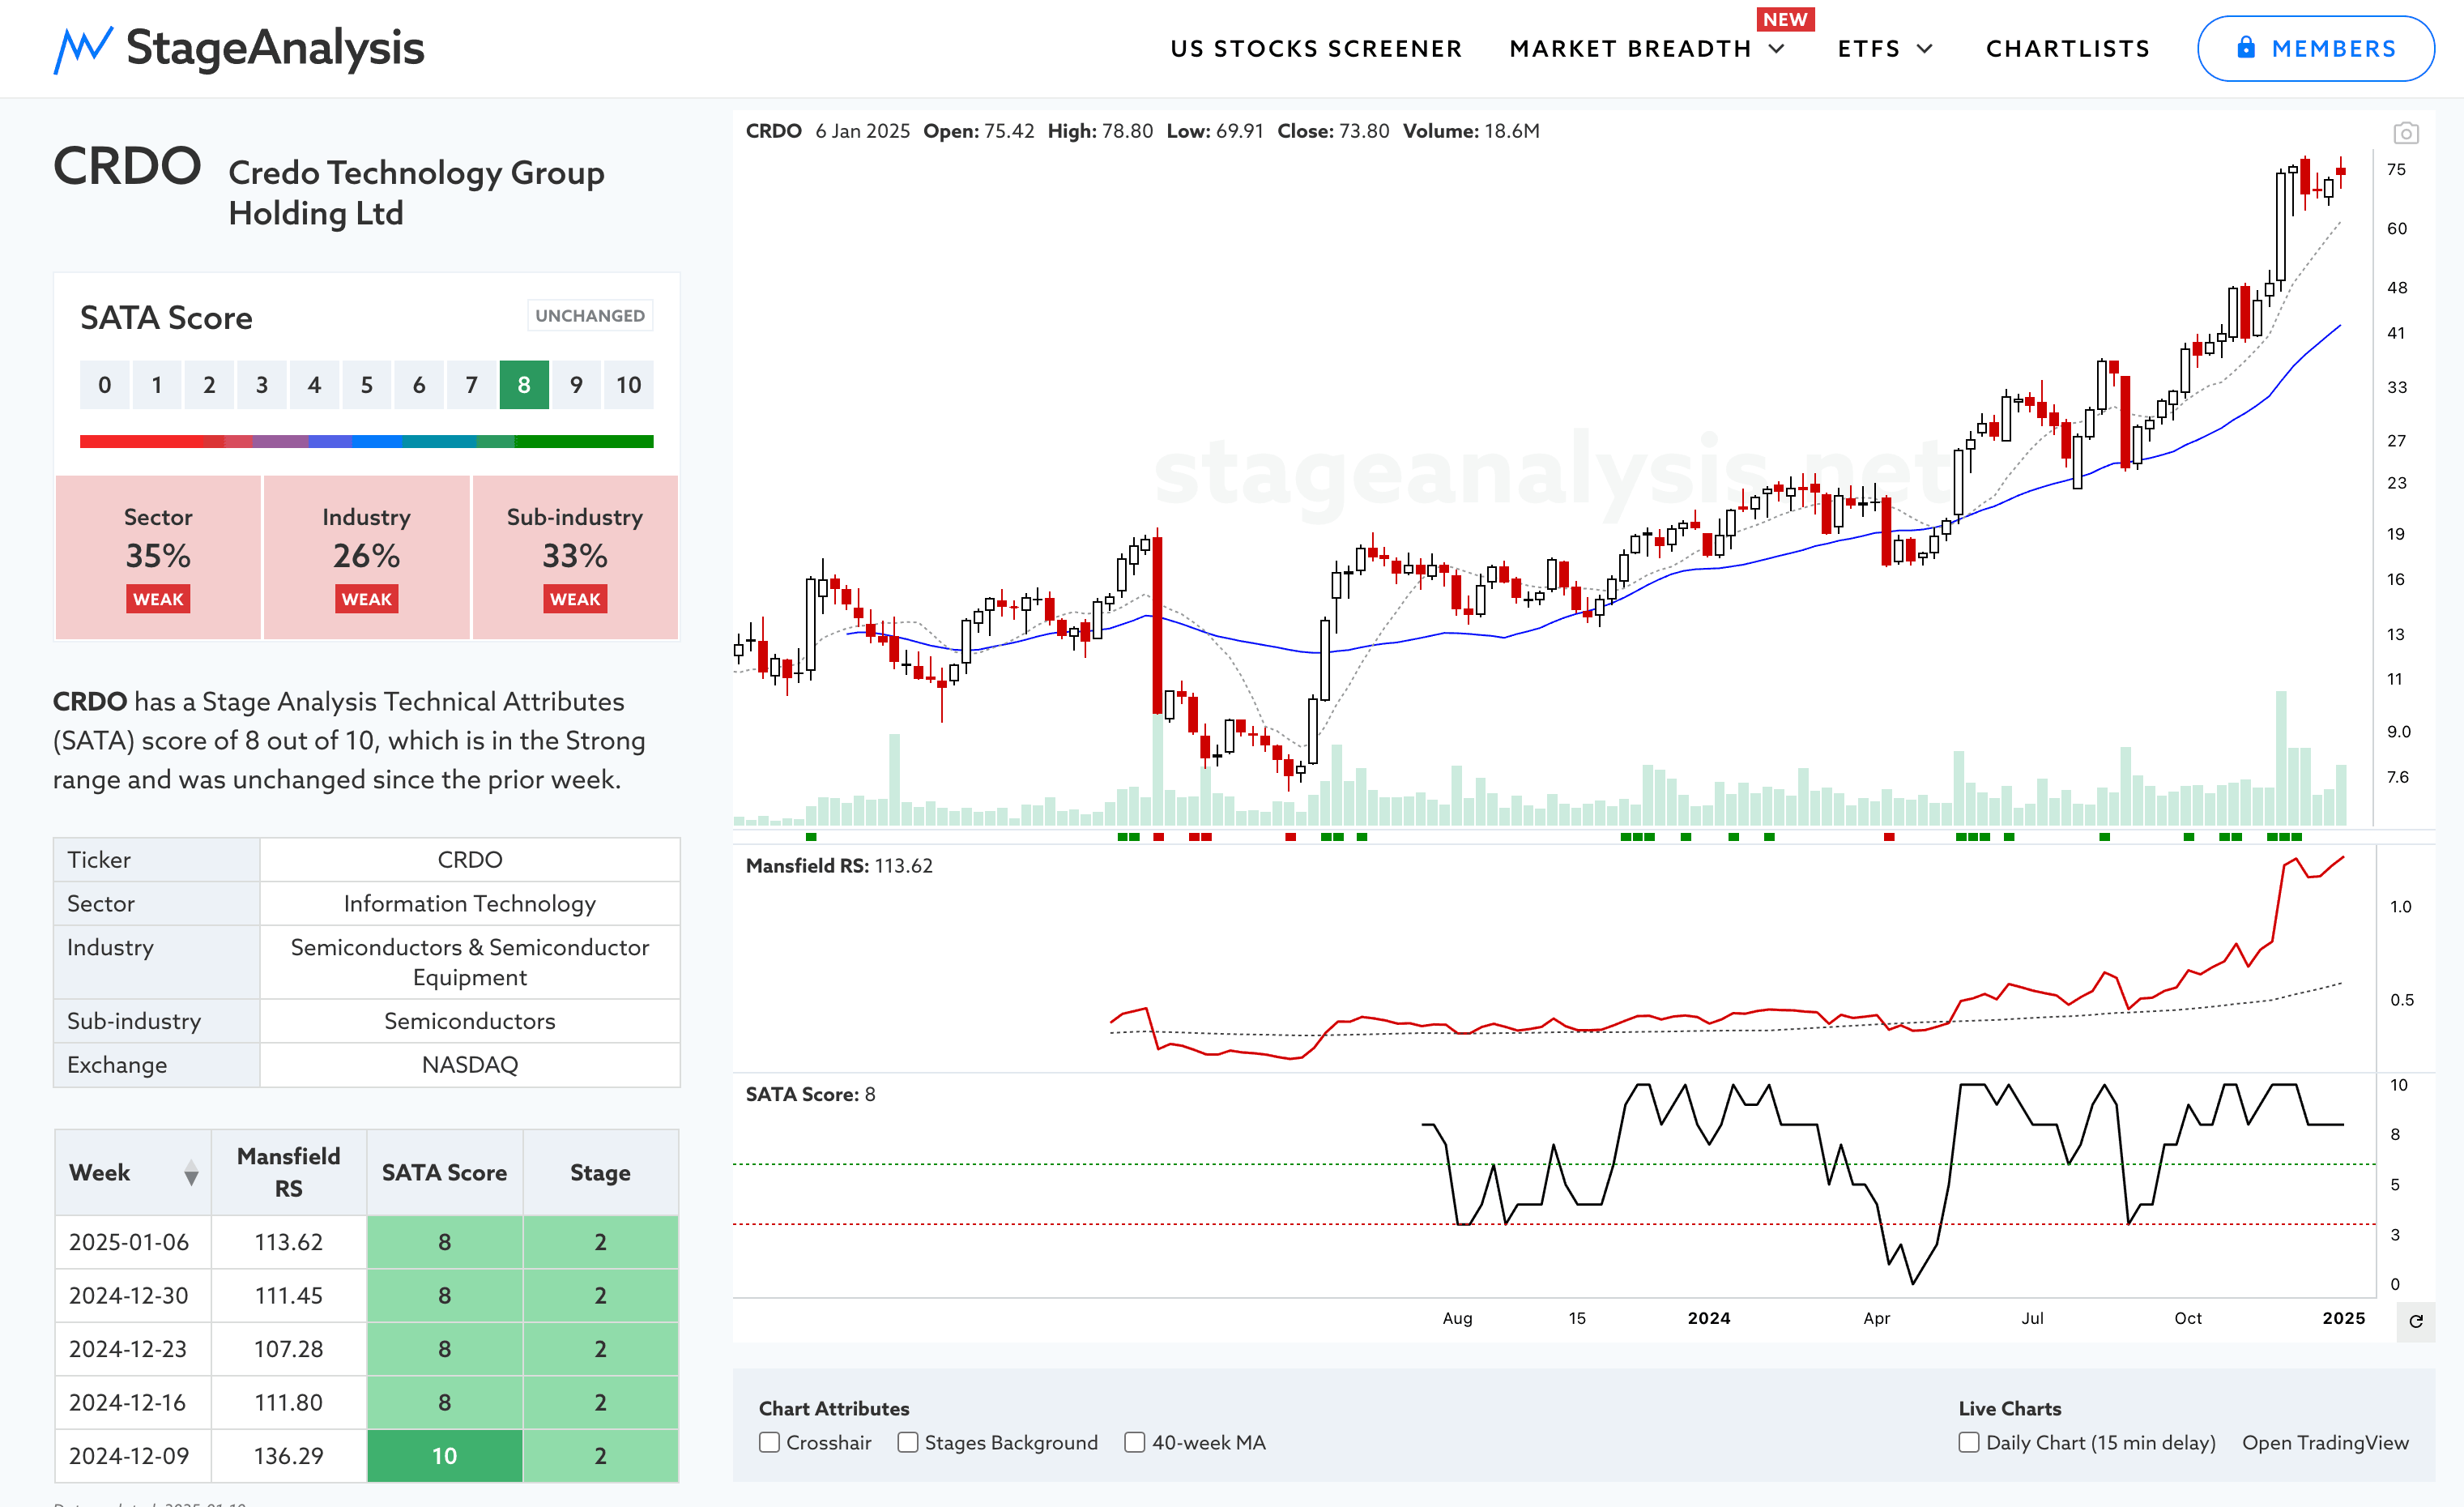Click the Mansfield RS column header

pos(289,1172)
